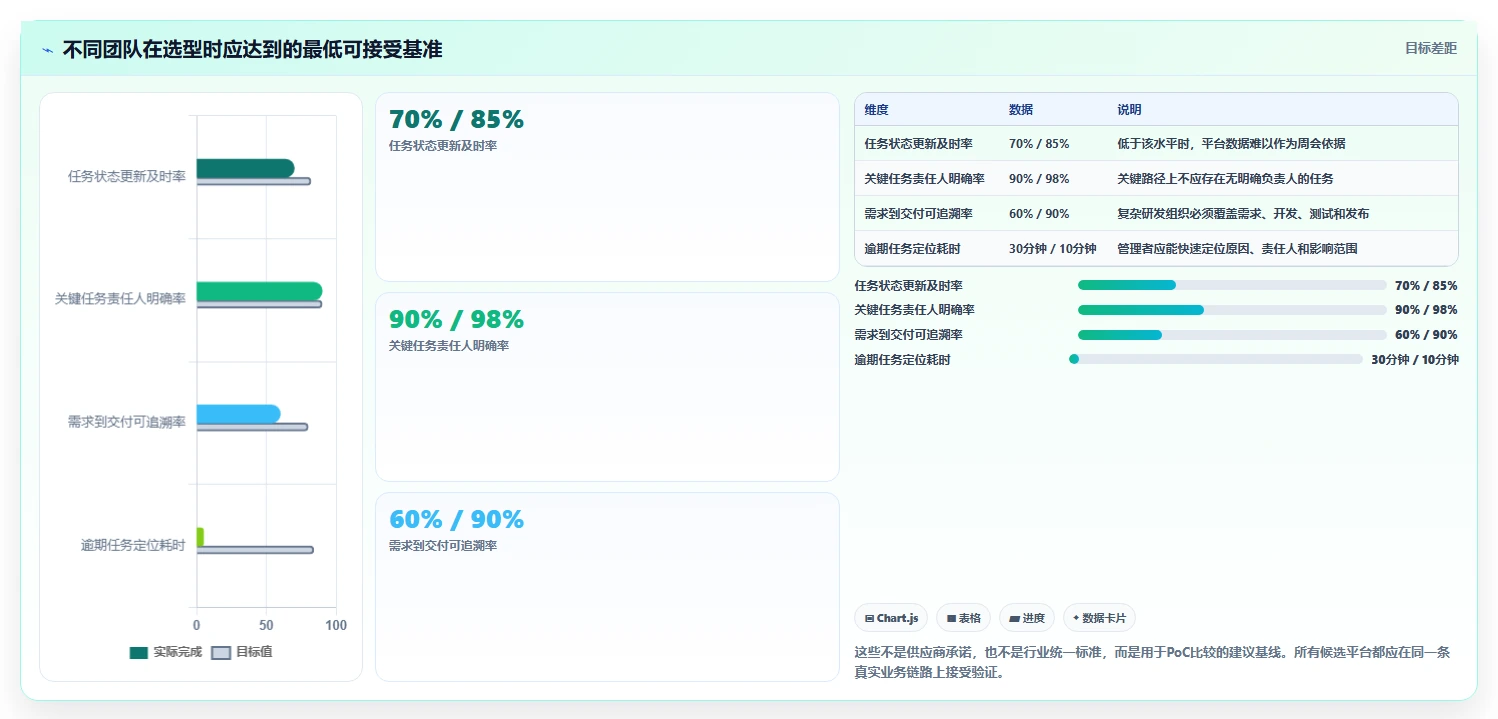Click the 目标差距 label in the header

click(x=1431, y=48)
